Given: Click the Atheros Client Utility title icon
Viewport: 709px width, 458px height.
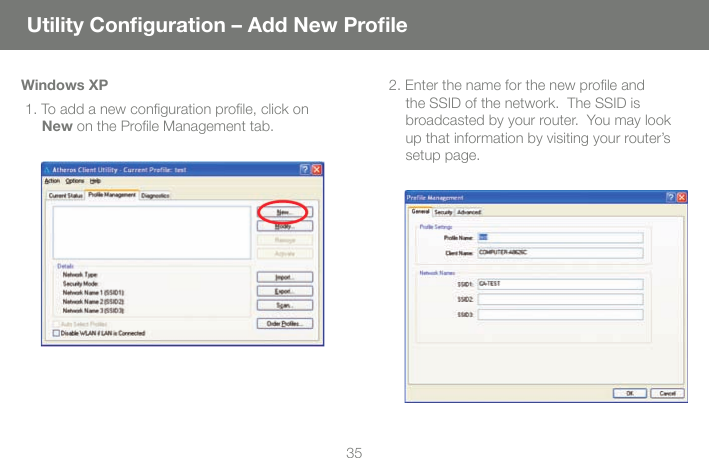Looking at the screenshot, I should pos(47,170).
